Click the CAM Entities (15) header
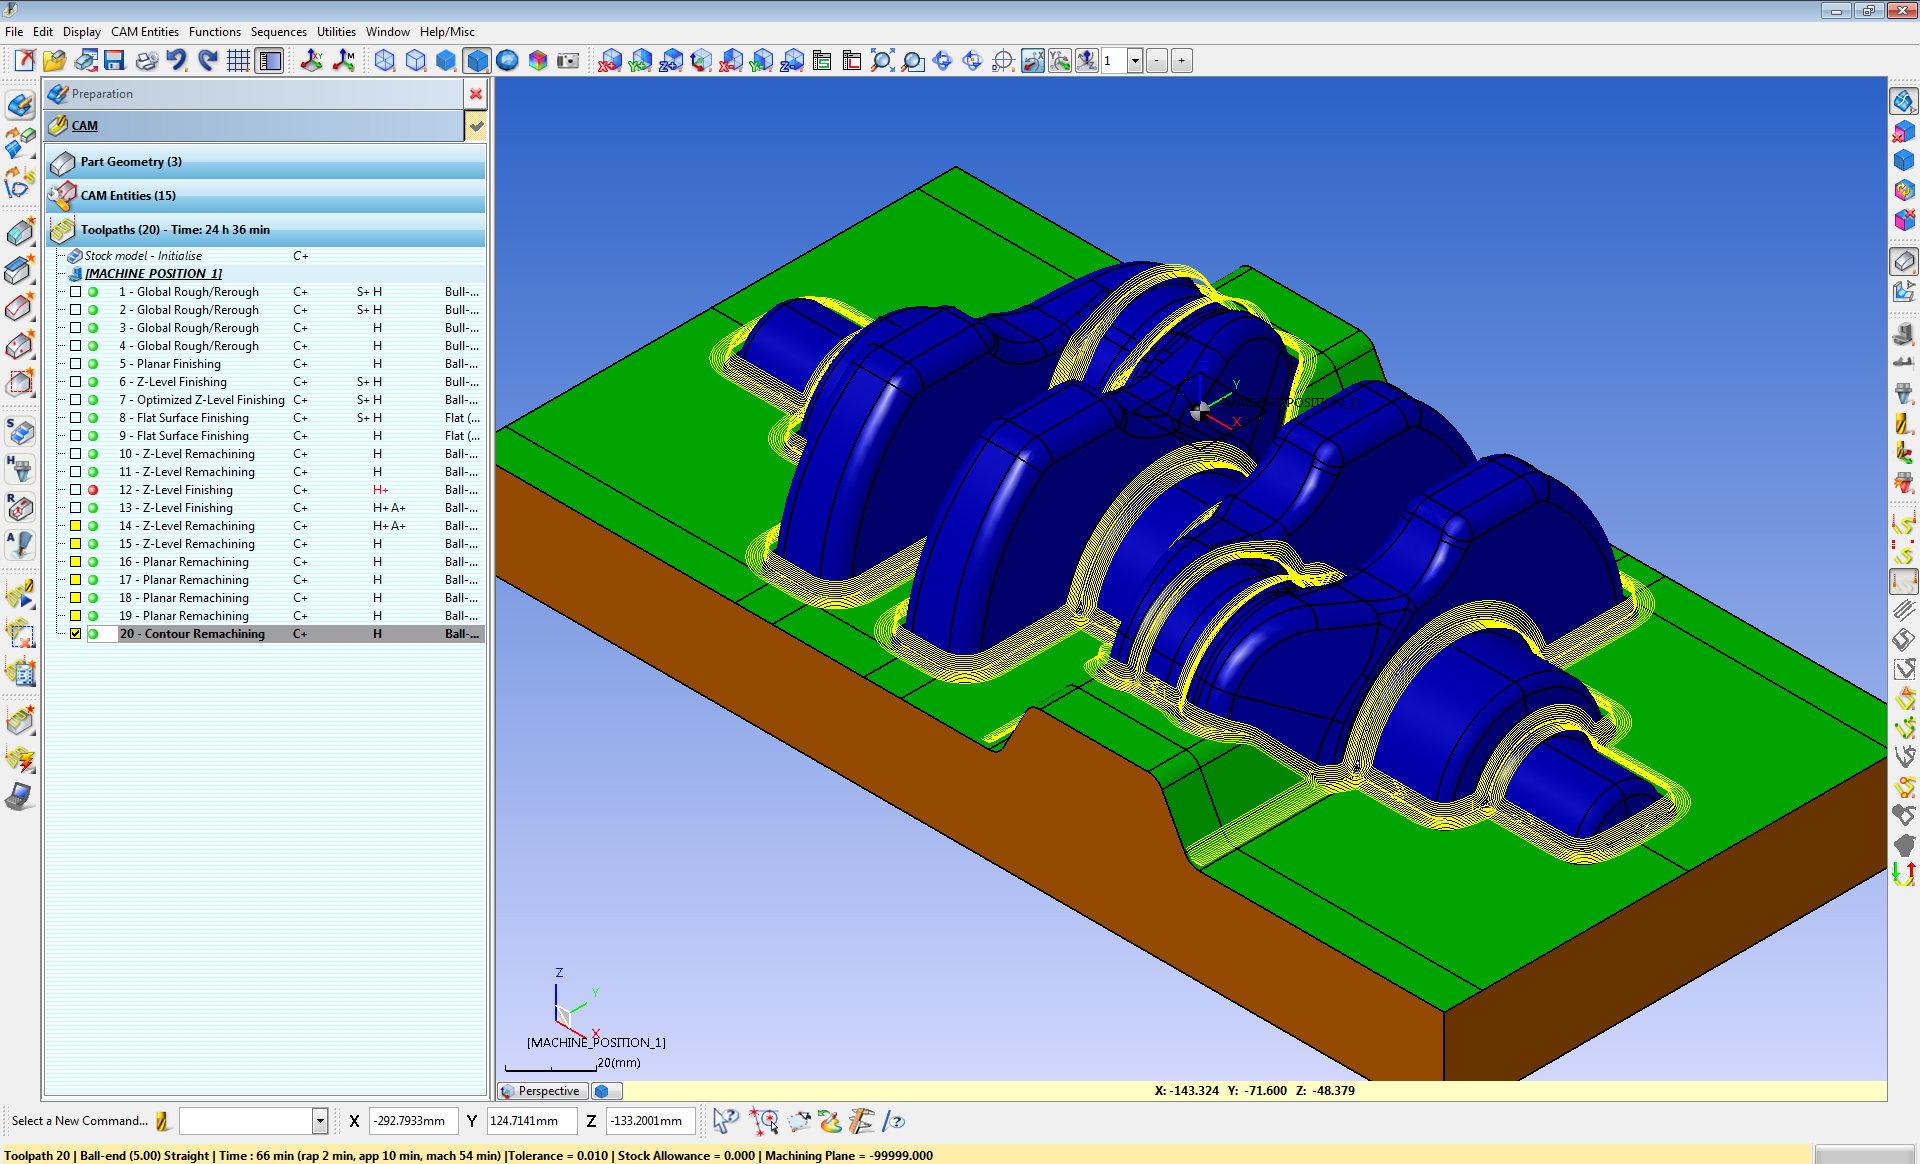This screenshot has width=1920, height=1164. pyautogui.click(x=128, y=196)
